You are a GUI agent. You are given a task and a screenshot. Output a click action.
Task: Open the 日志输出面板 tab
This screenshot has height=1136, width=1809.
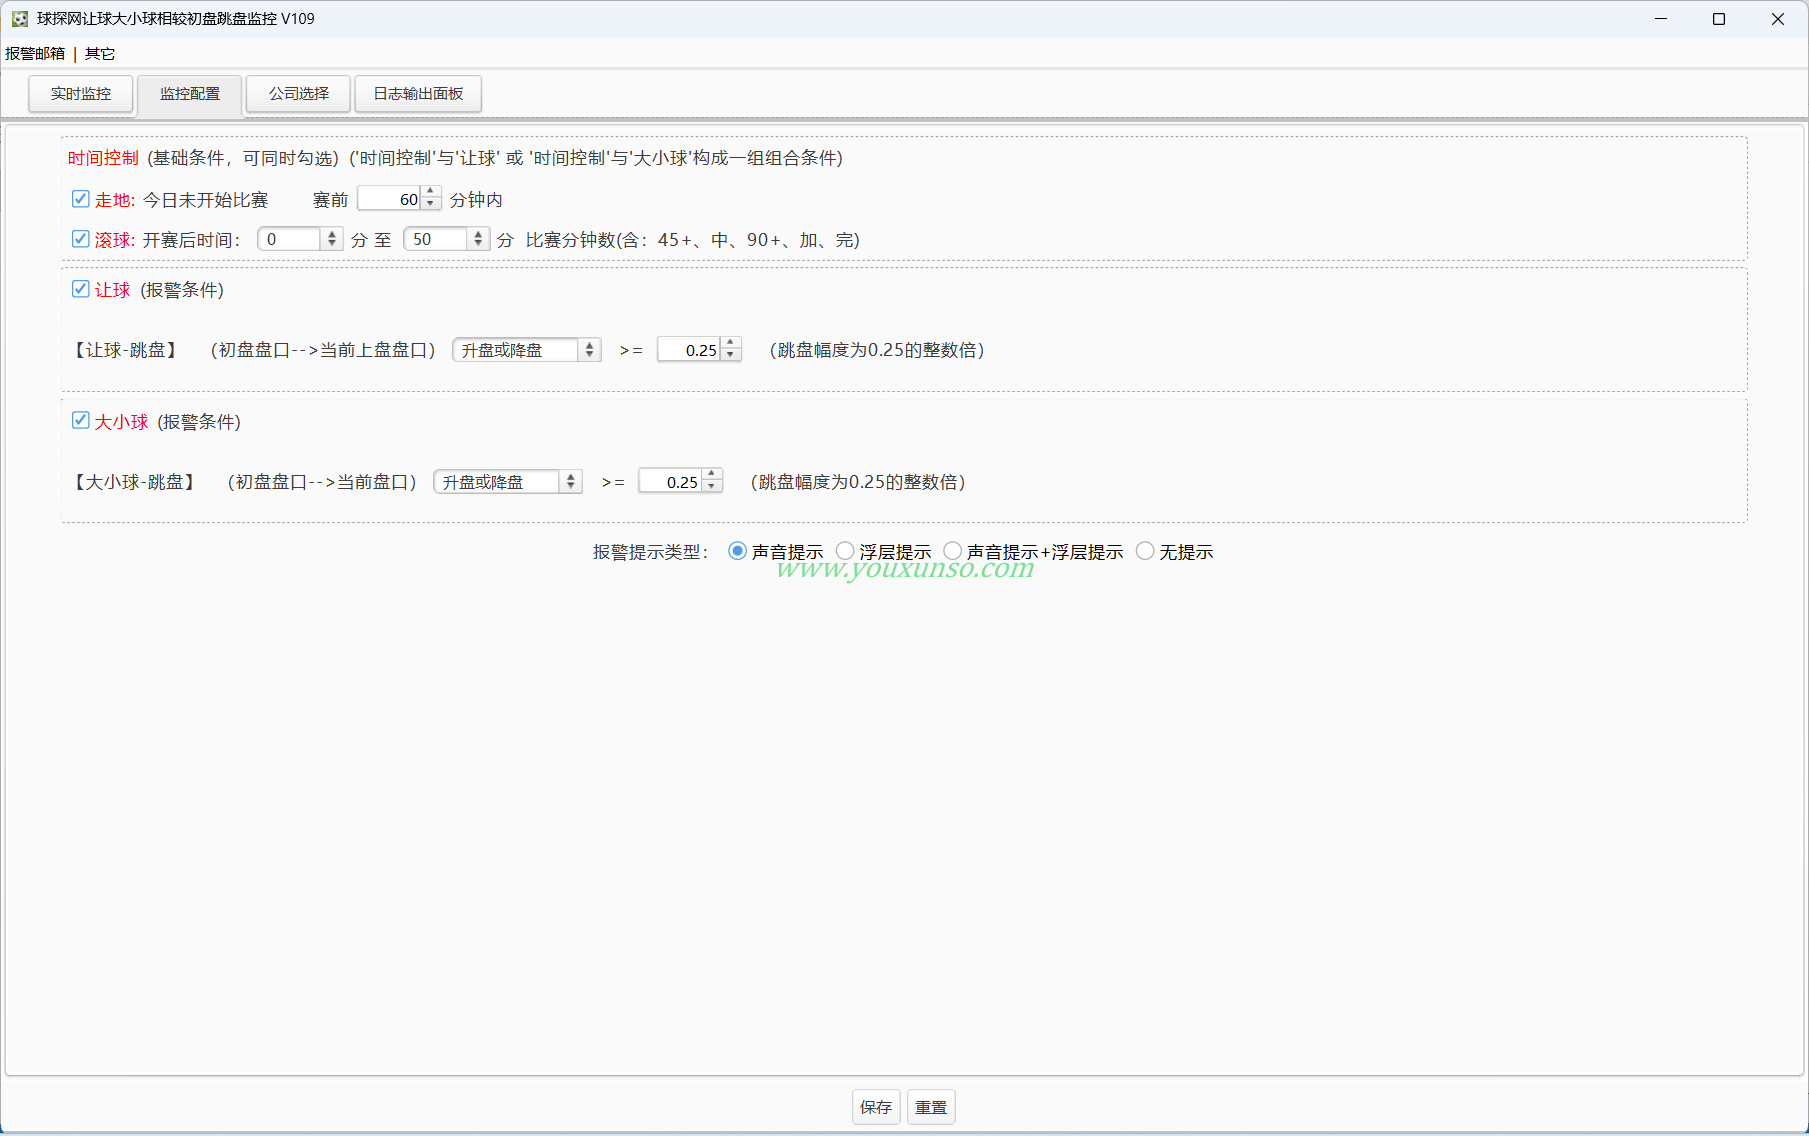click(x=418, y=94)
